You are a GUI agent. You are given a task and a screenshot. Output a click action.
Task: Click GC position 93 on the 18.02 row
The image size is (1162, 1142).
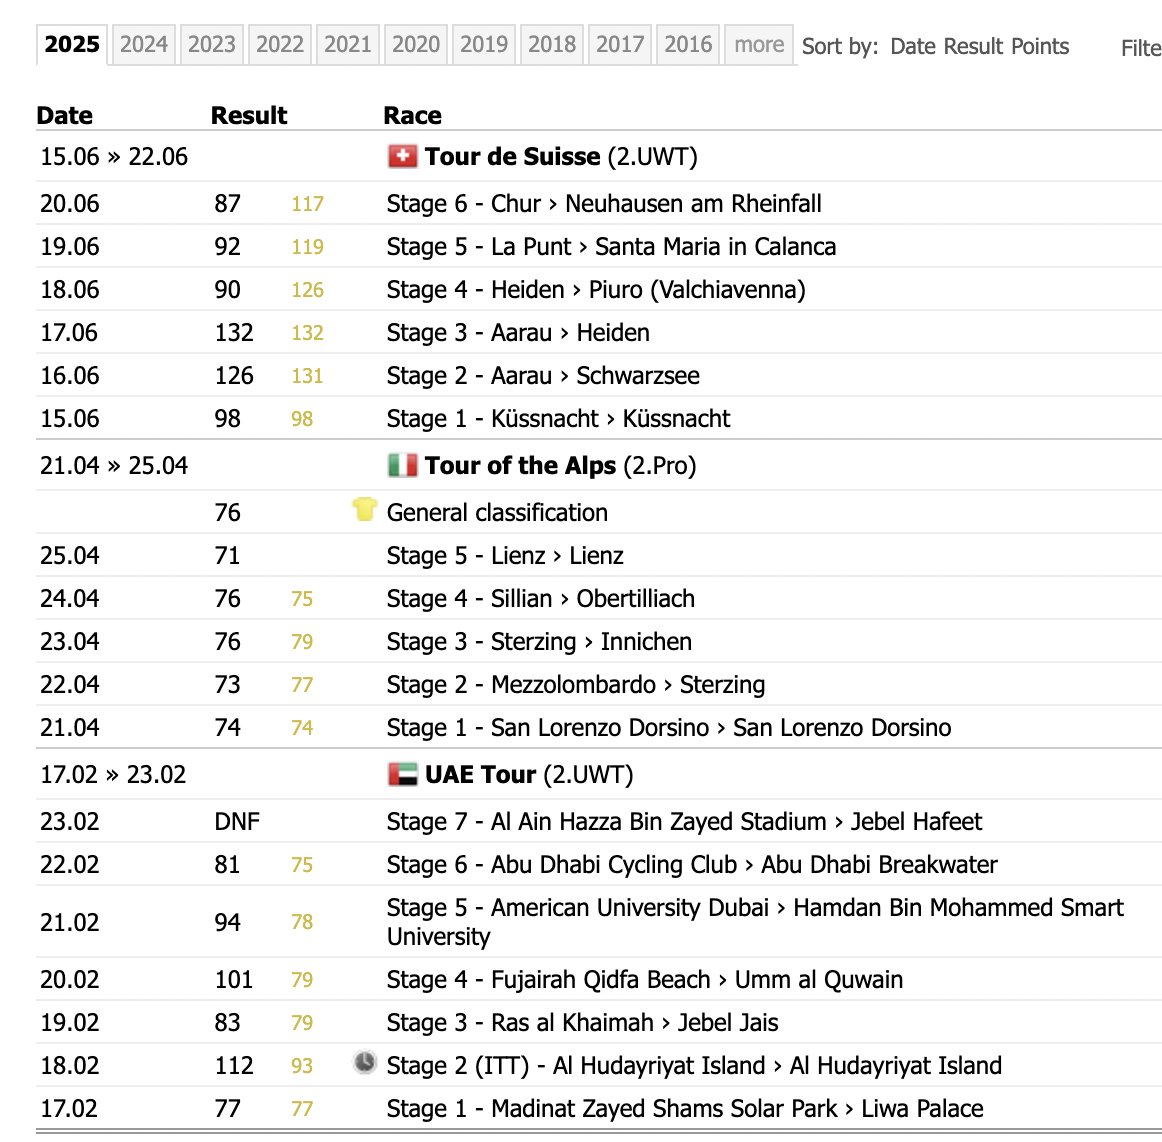click(x=302, y=1066)
